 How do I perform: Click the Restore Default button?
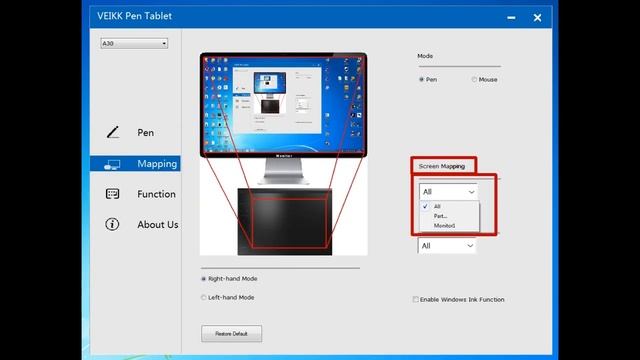[231, 333]
